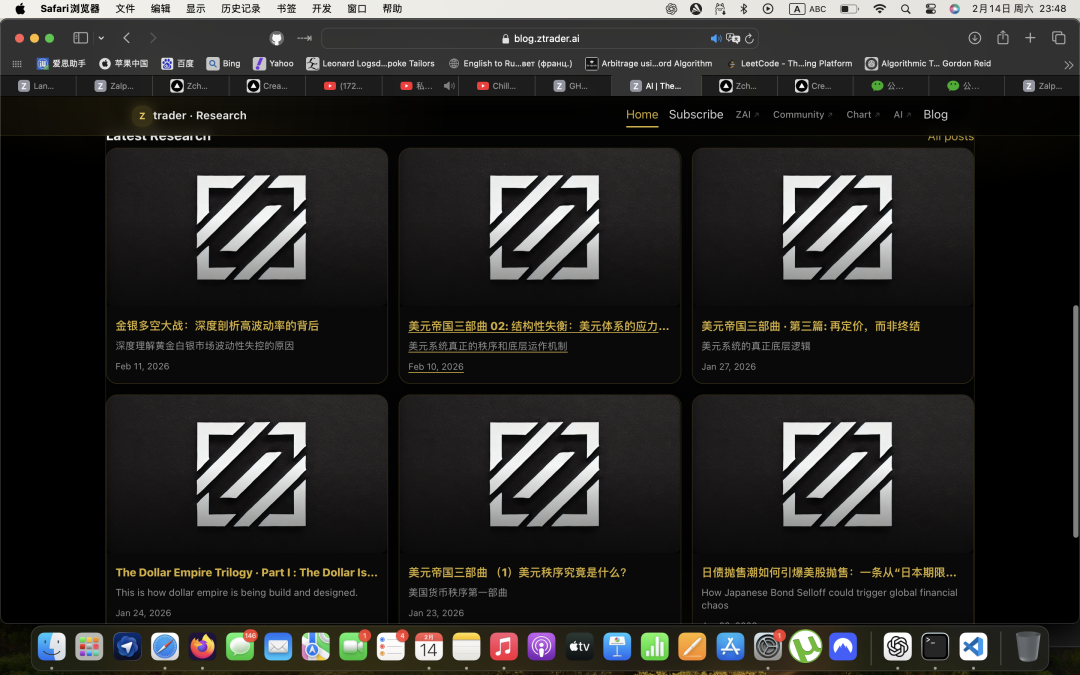The height and width of the screenshot is (675, 1080).
Task: Mute the audio-playing YouTube tab via its speaker icon
Action: pos(449,86)
